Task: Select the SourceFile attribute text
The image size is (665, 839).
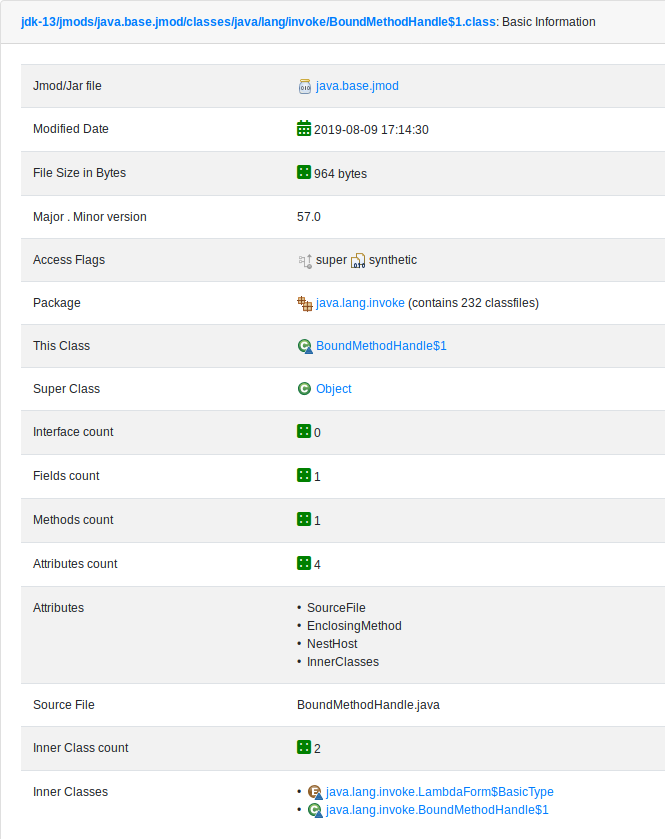Action: click(x=336, y=608)
